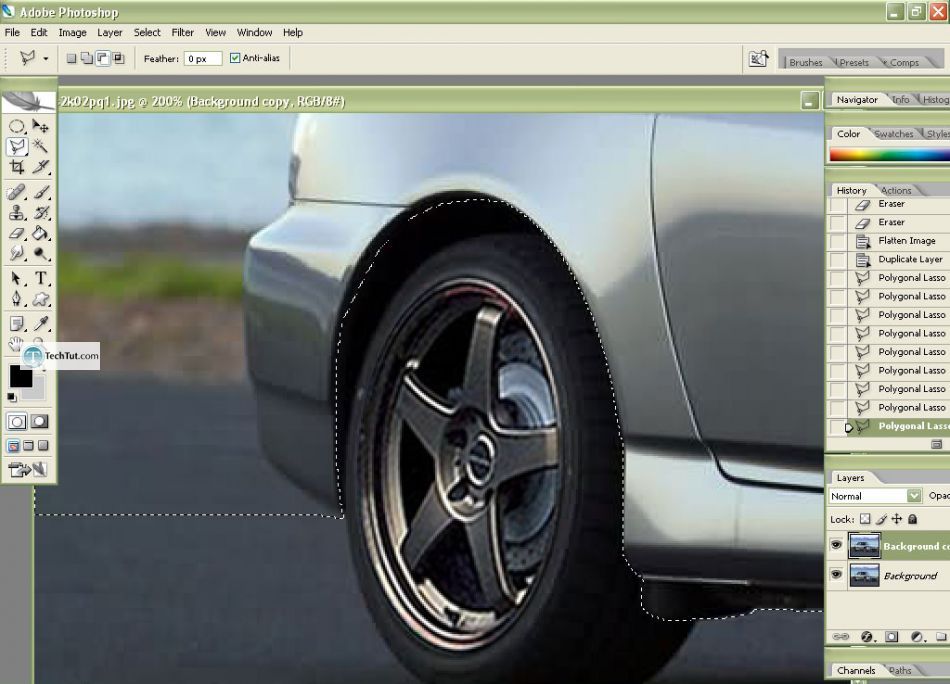This screenshot has width=950, height=684.
Task: Open the Layer menu
Action: point(110,33)
